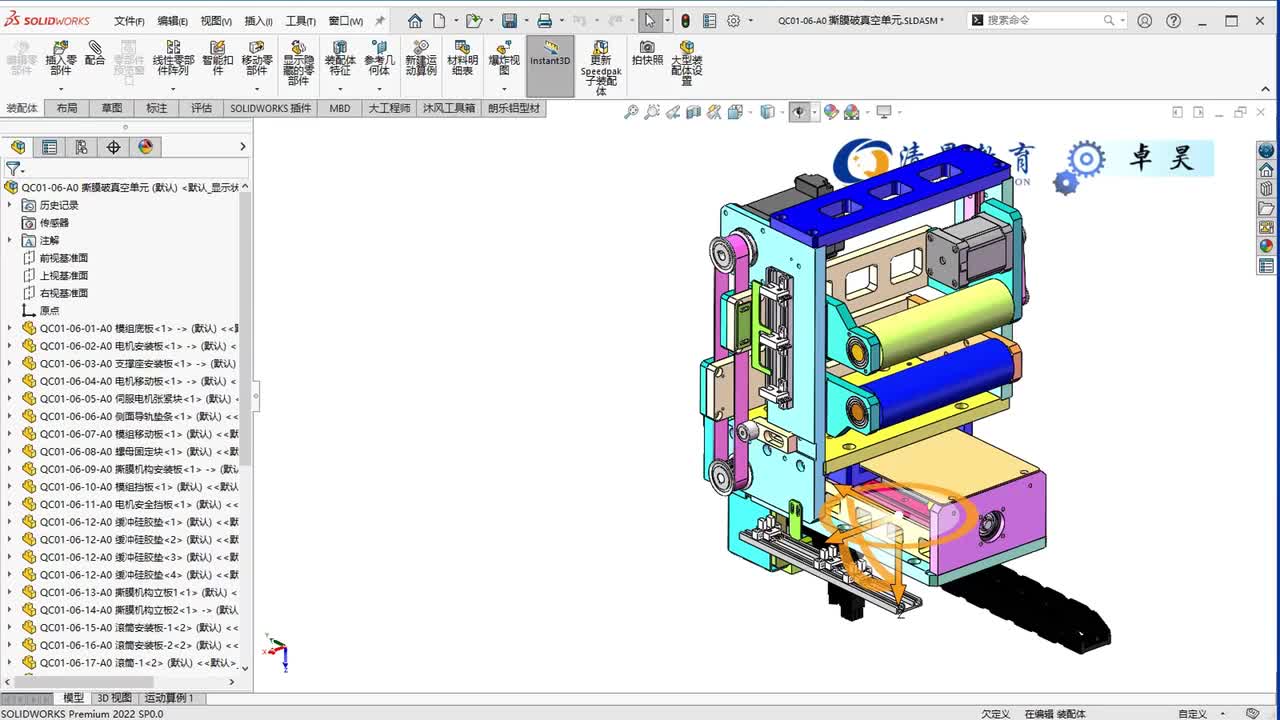The width and height of the screenshot is (1280, 720).
Task: Open the 文件(F) menu
Action: pos(129,21)
